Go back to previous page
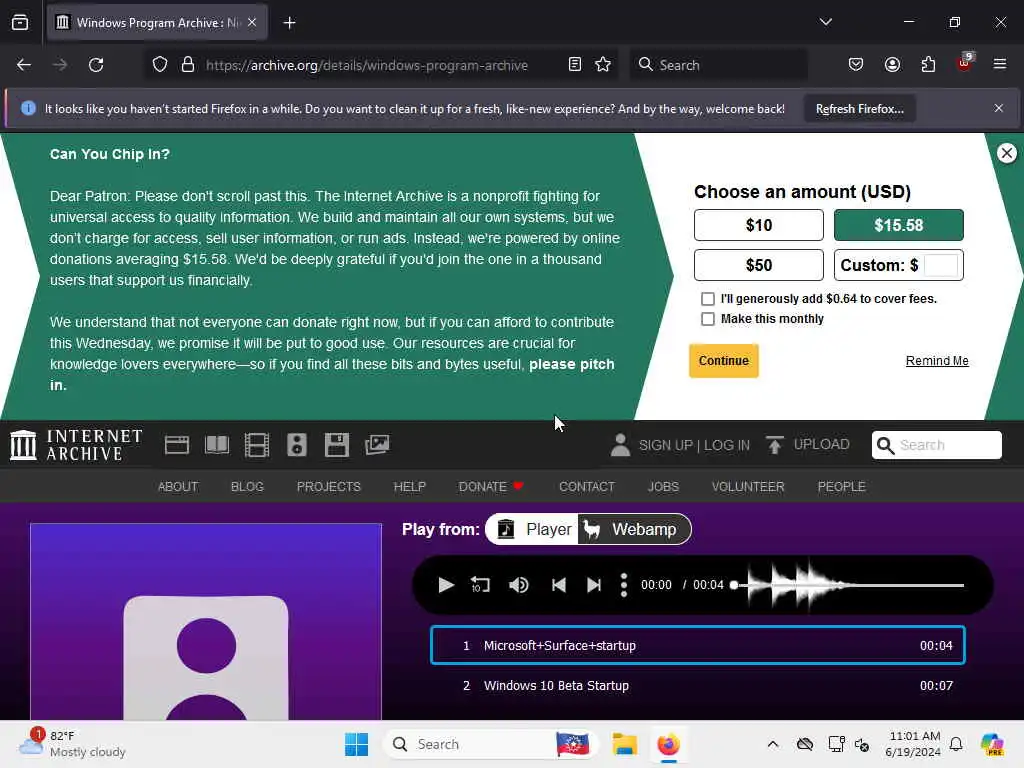The width and height of the screenshot is (1024, 768). click(24, 65)
